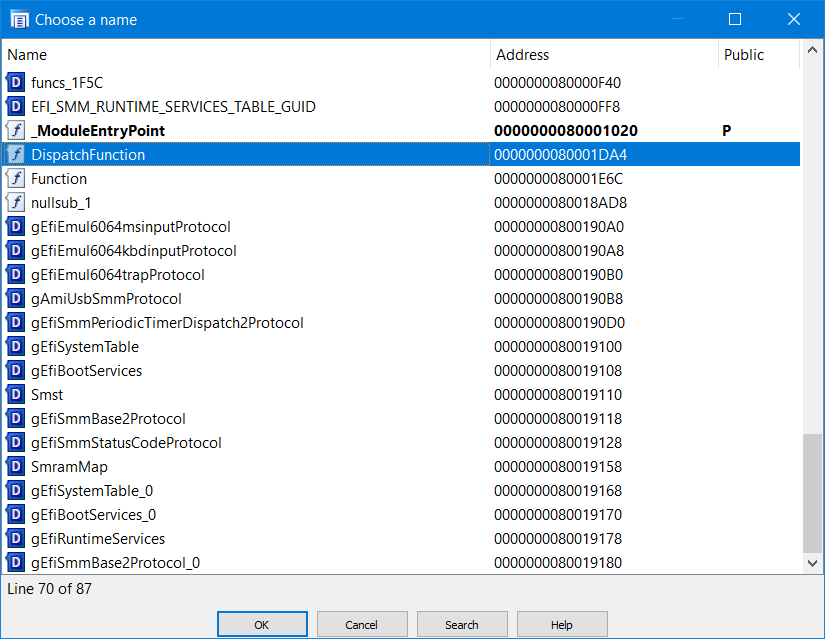The image size is (825, 639).
Task: Click the data icon beside gEfiRuntimeServices
Action: [x=16, y=538]
